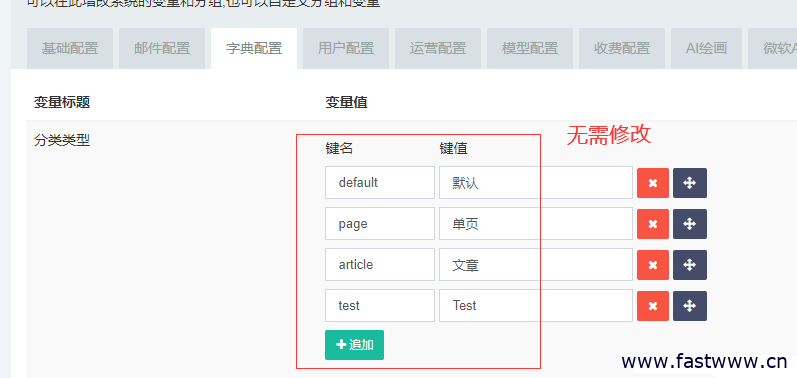Delete the article key row
The width and height of the screenshot is (797, 378).
[653, 265]
